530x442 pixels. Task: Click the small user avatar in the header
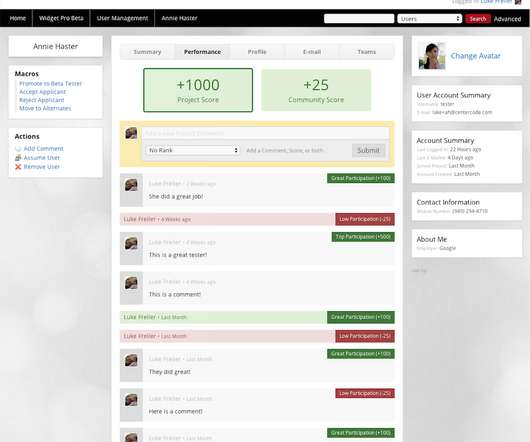tap(518, 2)
